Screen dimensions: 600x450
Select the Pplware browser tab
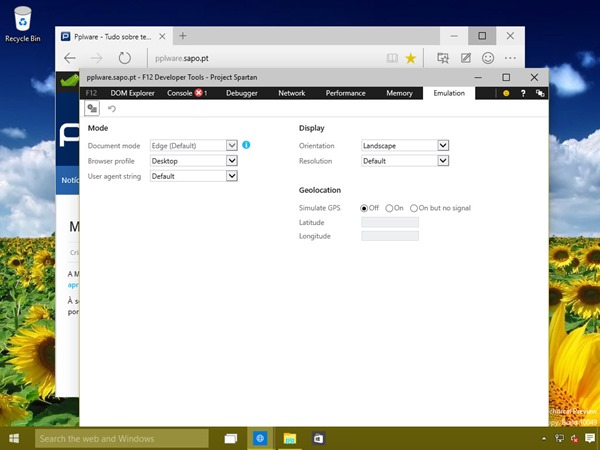tap(114, 36)
